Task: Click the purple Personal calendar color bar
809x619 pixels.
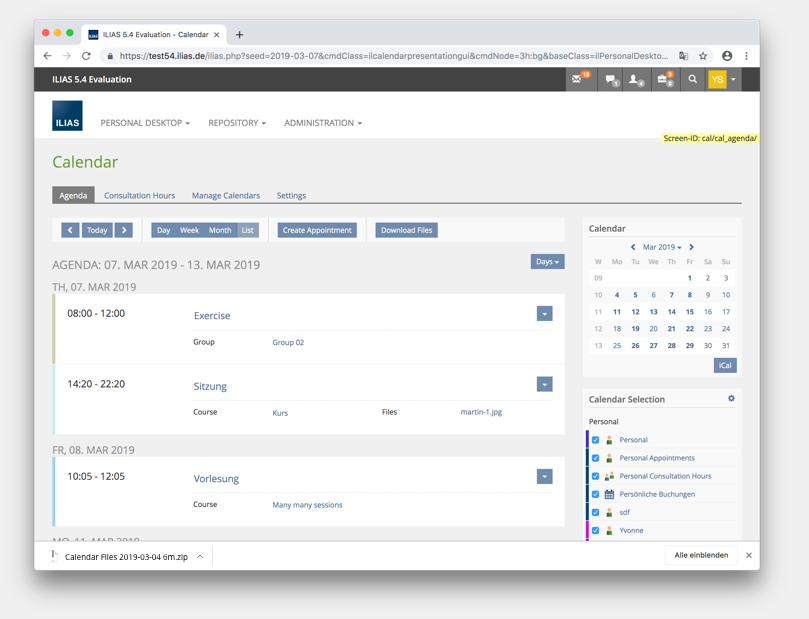Action: [x=587, y=440]
